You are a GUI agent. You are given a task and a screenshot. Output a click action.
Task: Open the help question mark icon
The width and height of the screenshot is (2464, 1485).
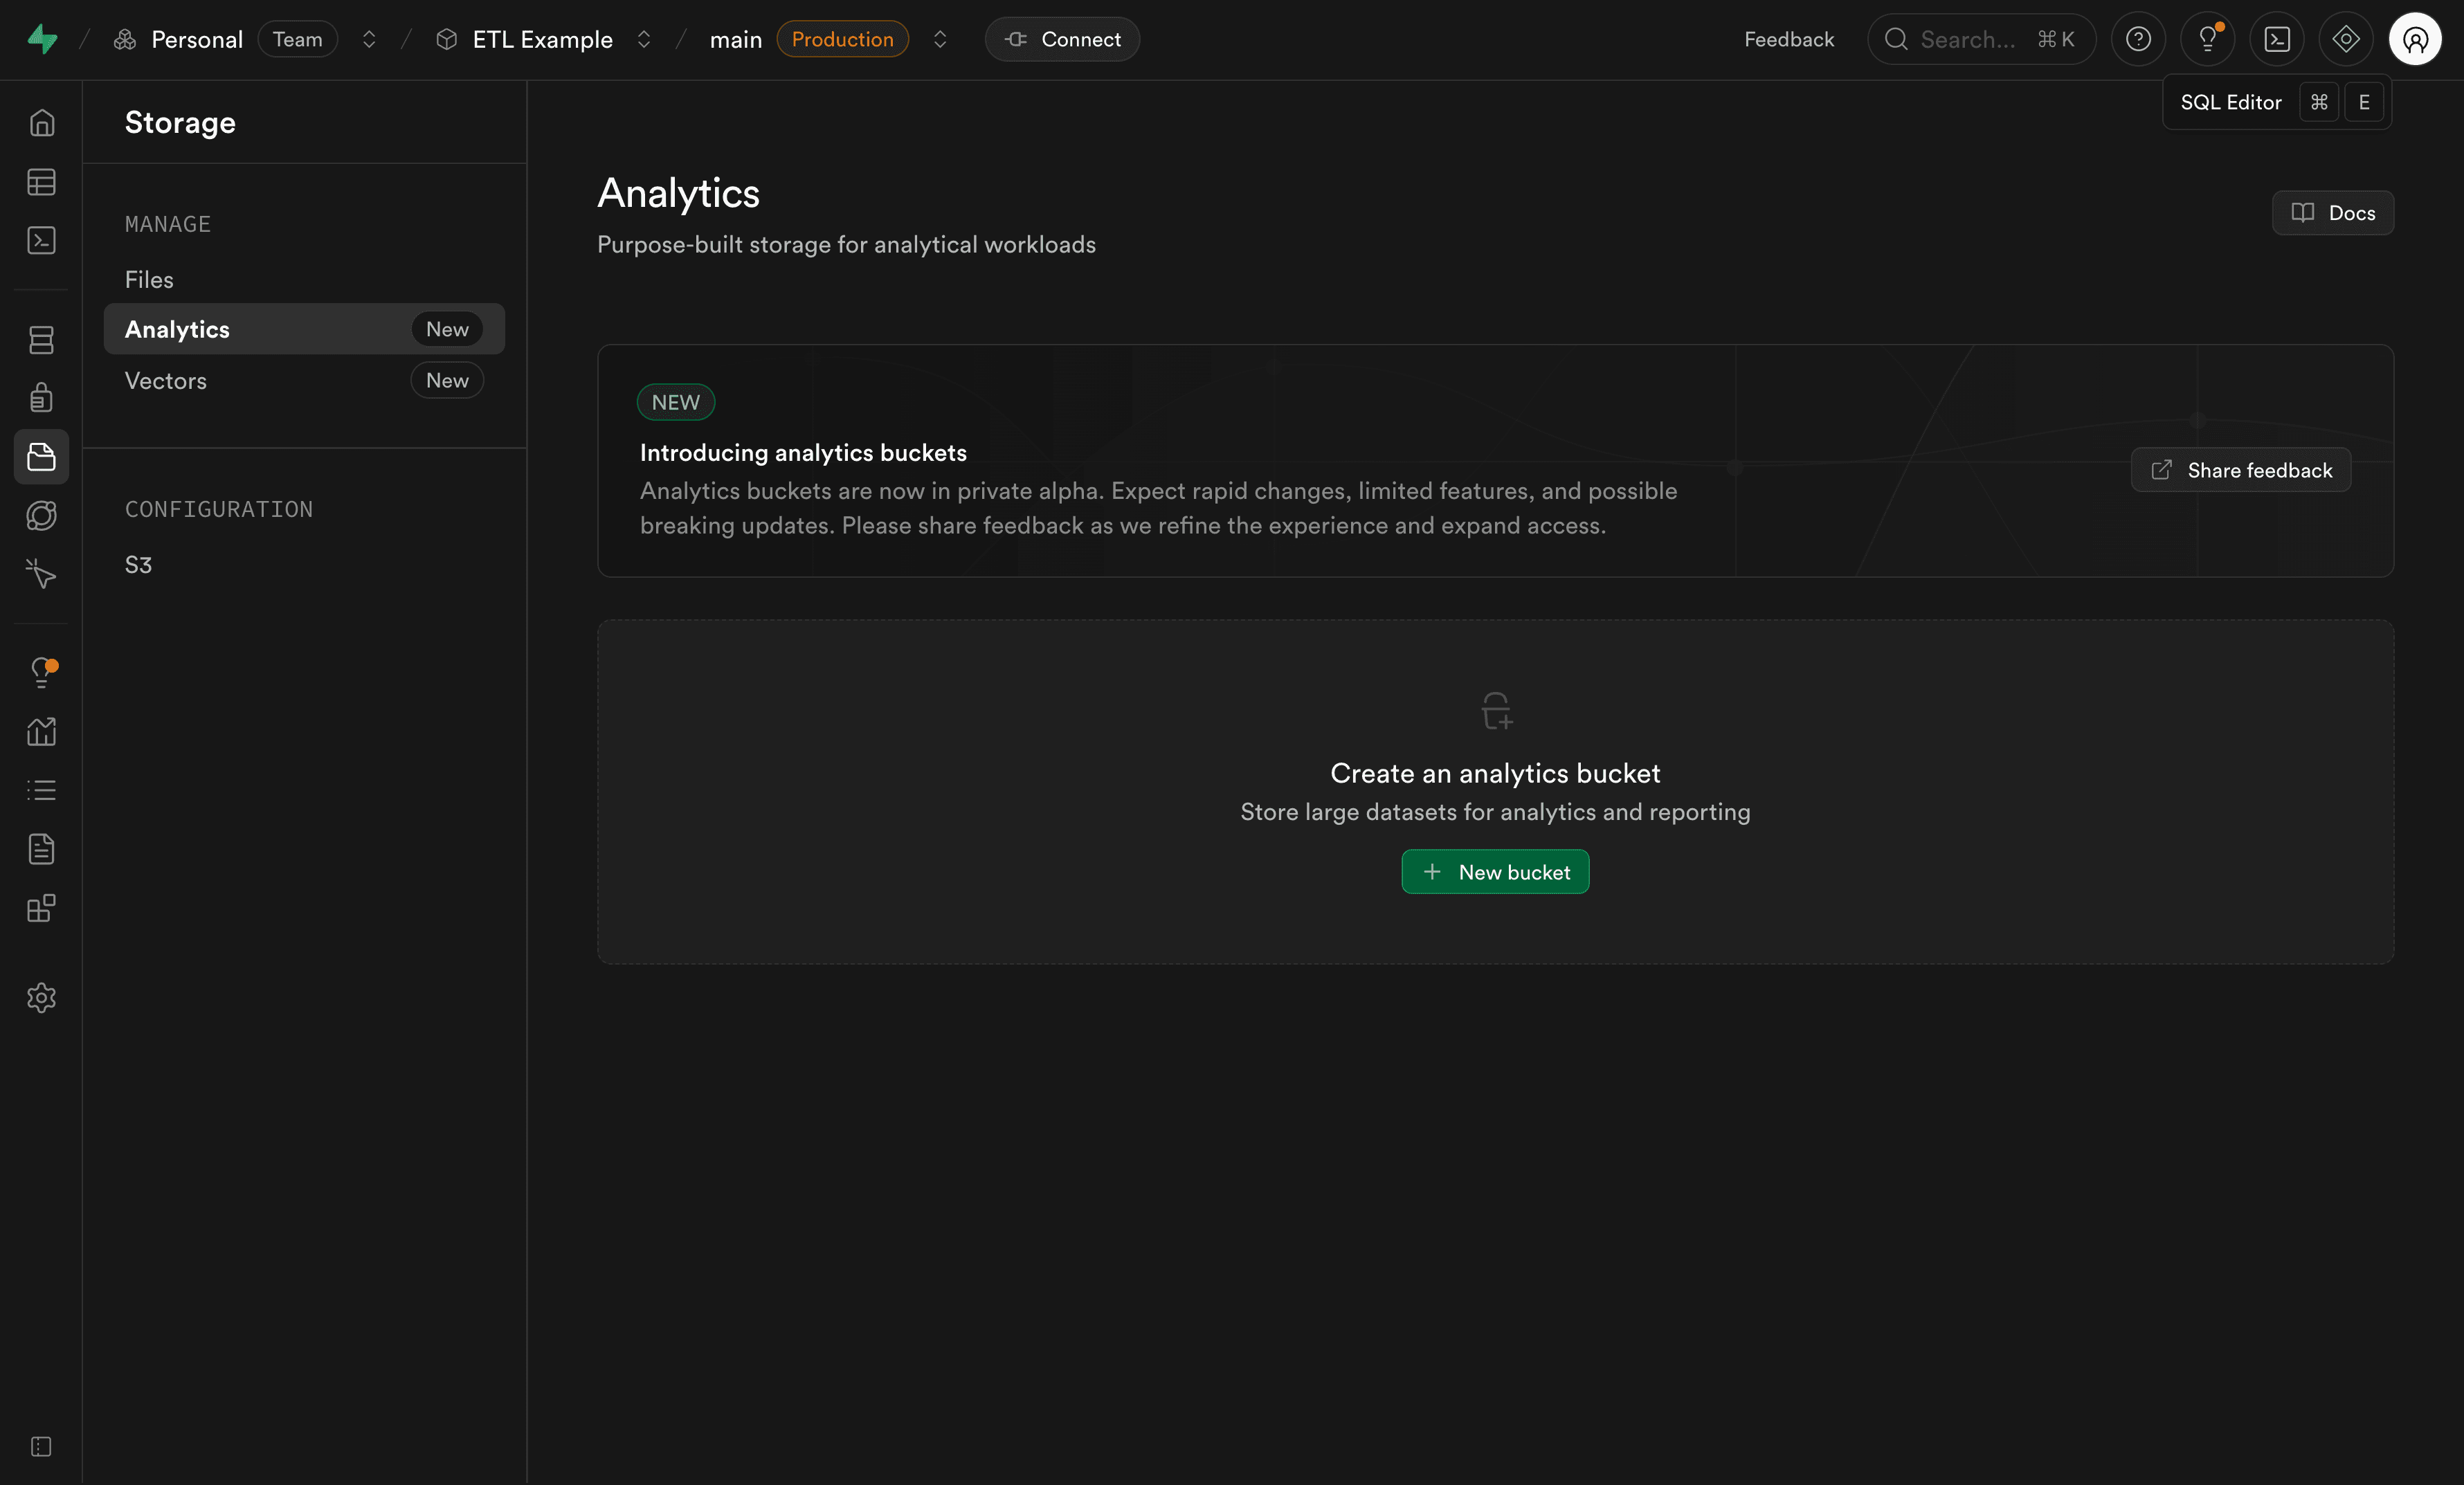(x=2138, y=39)
